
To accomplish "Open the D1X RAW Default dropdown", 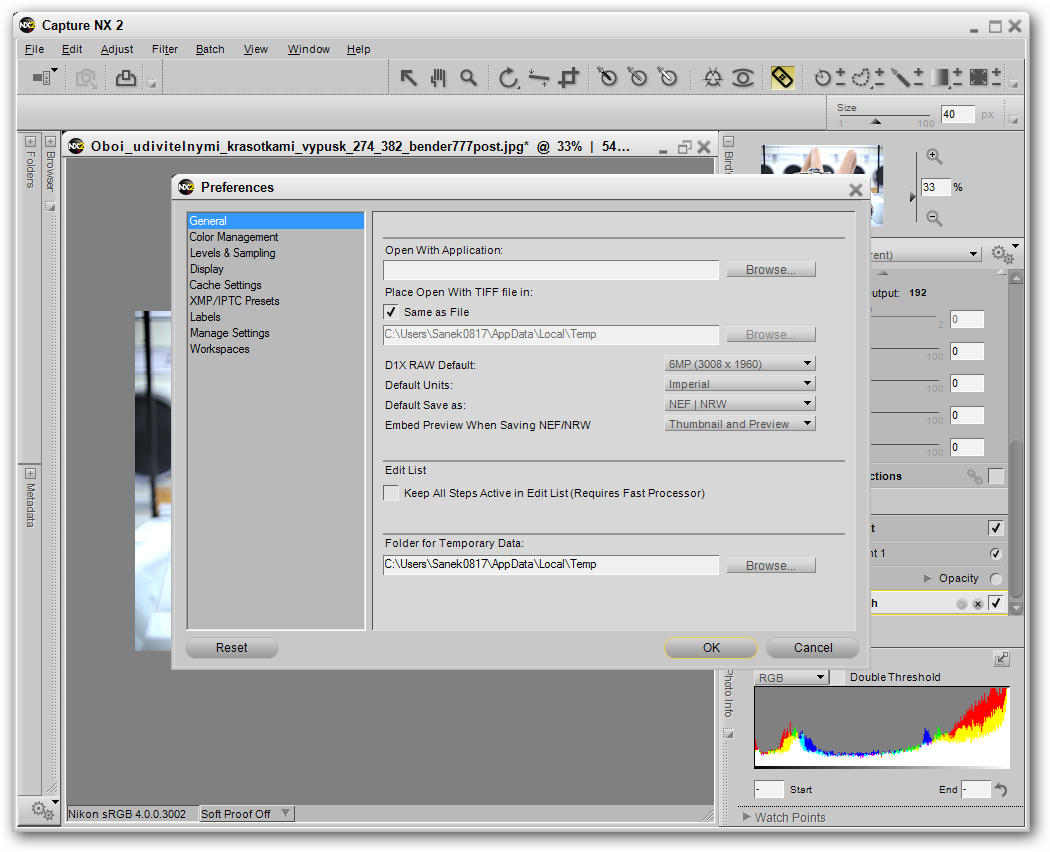I will point(740,364).
